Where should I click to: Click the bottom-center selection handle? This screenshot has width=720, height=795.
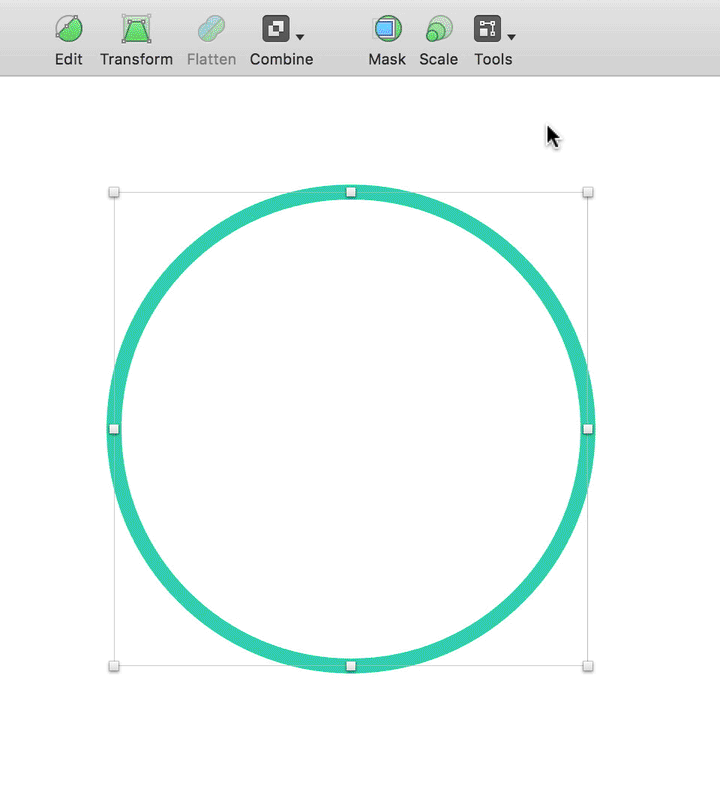[x=351, y=666]
